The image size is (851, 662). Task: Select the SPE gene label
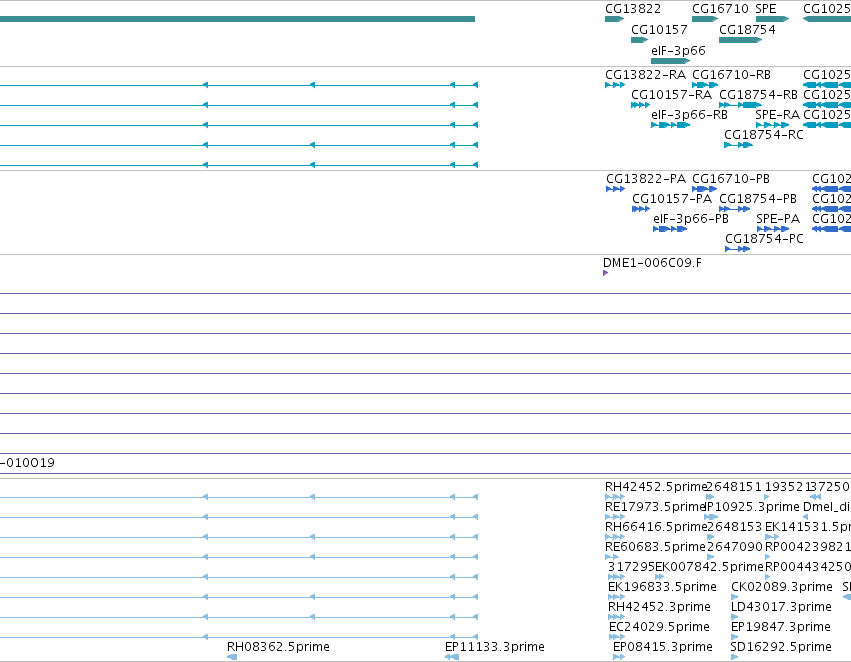click(x=766, y=9)
